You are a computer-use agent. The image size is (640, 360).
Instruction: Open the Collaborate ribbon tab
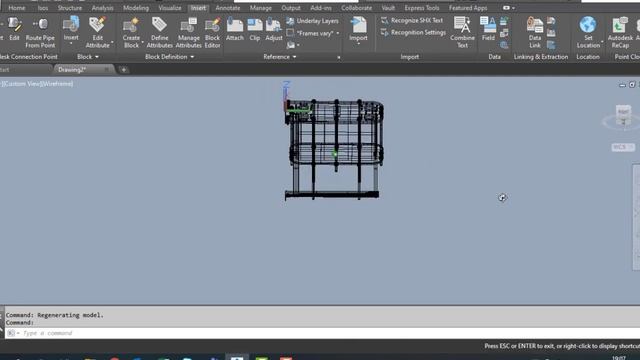click(x=356, y=8)
